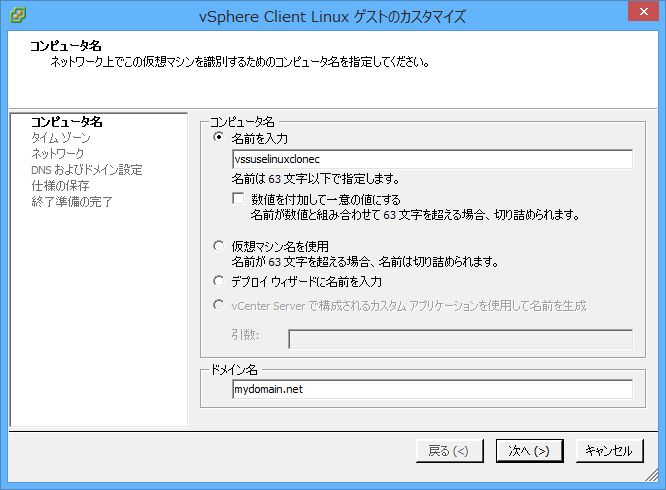Select the タイム ゾーン step in the sidebar
Screen dimensions: 666x490
pos(61,138)
